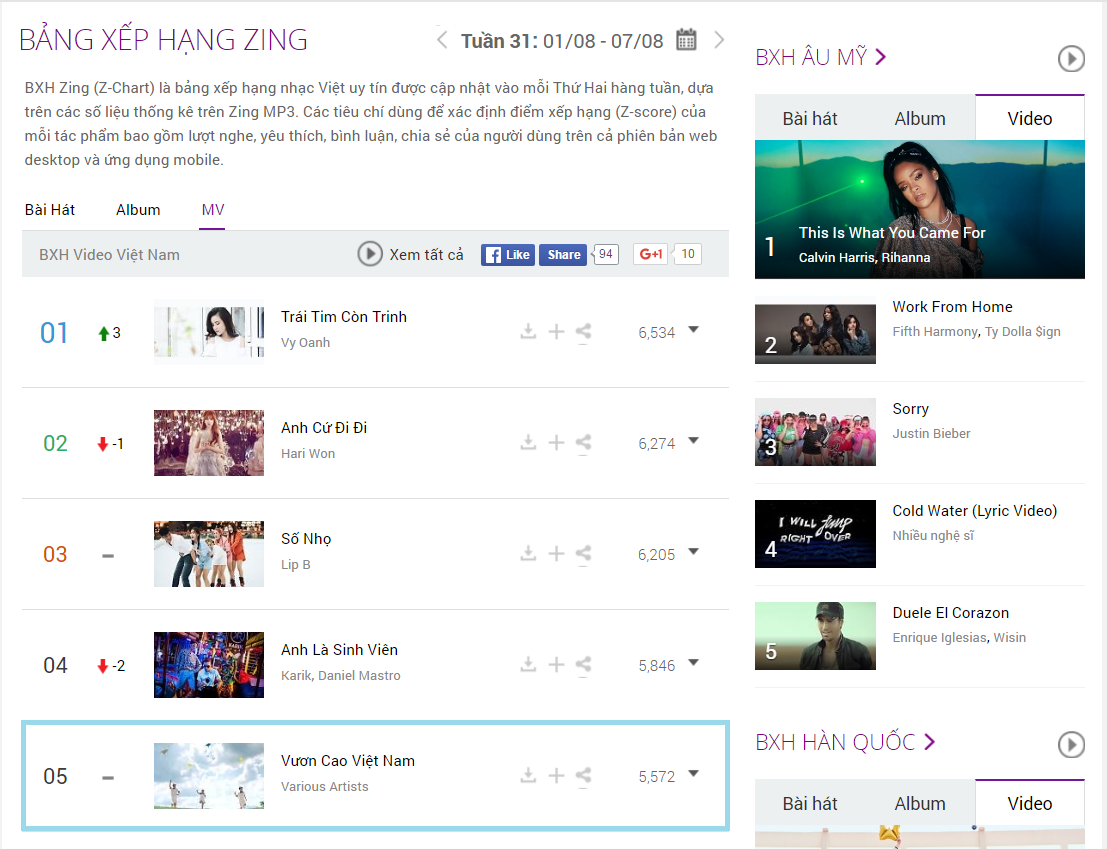
Task: Switch to the Bài Hát chart tab
Action: pyautogui.click(x=49, y=210)
